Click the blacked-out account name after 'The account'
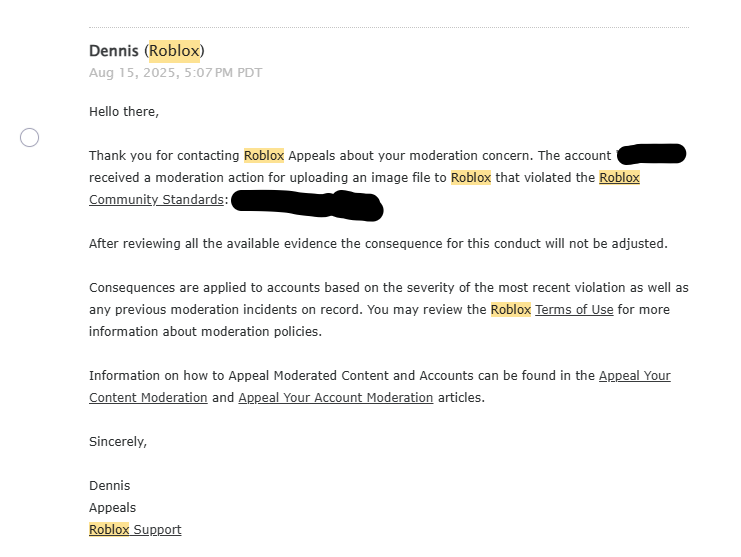This screenshot has height=557, width=741. pos(651,154)
